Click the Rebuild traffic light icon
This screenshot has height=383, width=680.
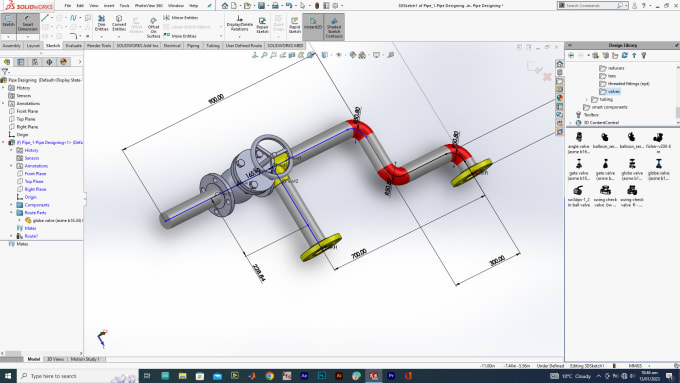(317, 6)
